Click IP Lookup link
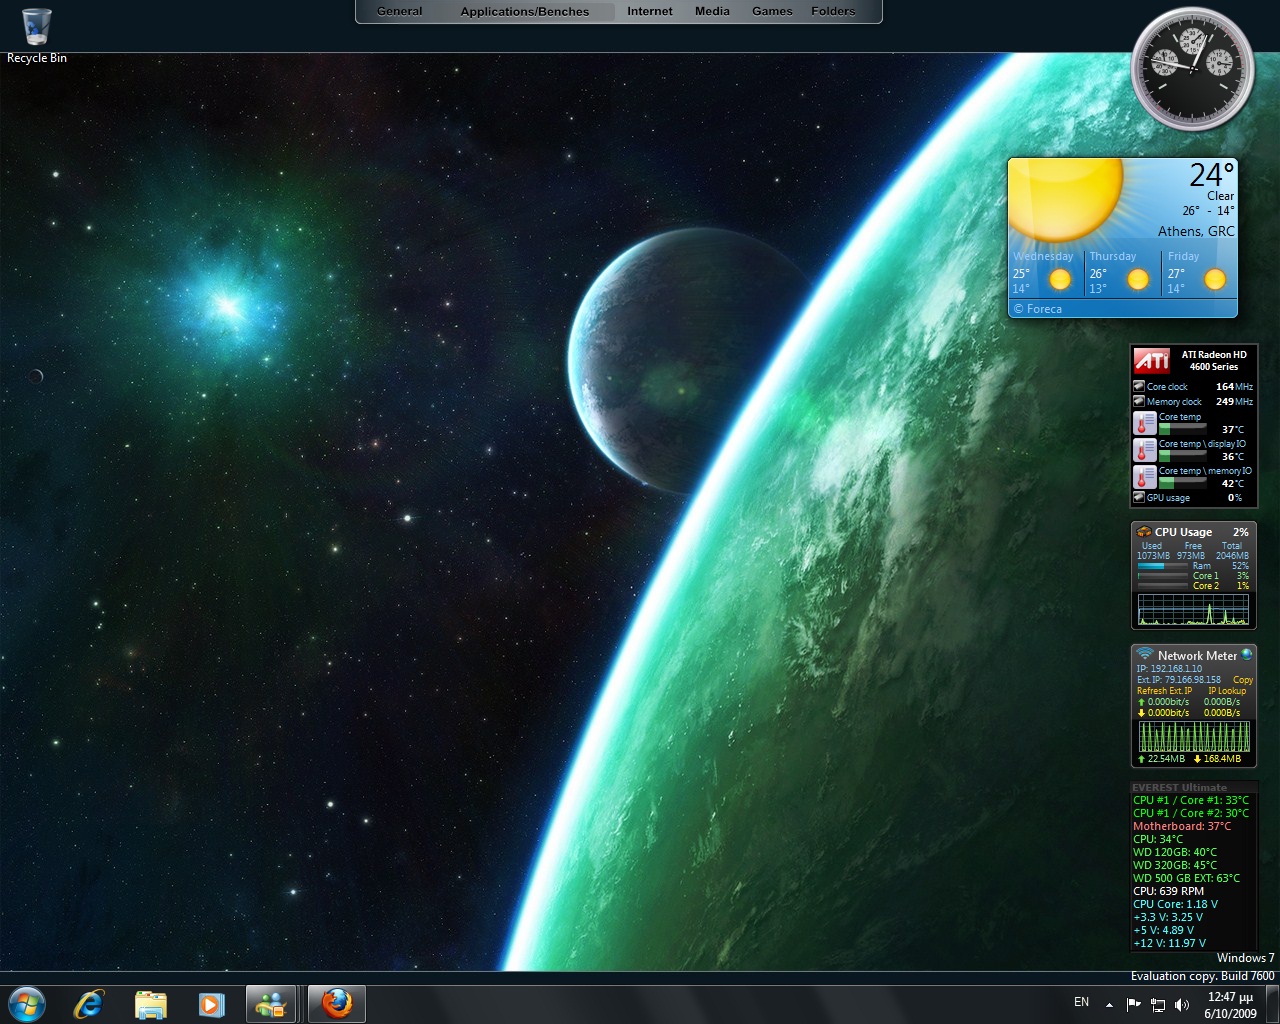Image resolution: width=1280 pixels, height=1024 pixels. click(1227, 691)
